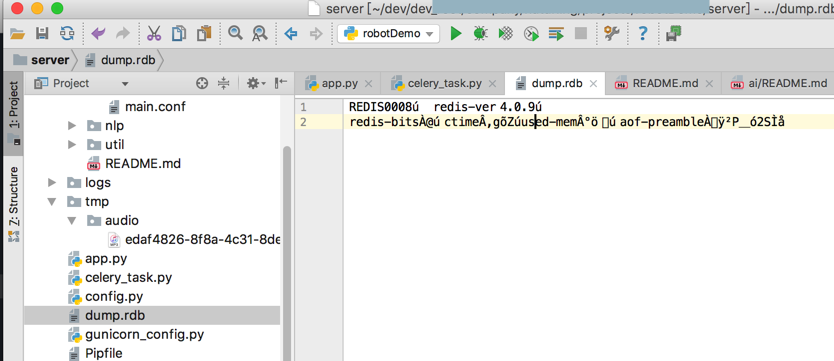Screen dimensions: 834x361
Task: Open Help with the blue question mark
Action: pos(643,34)
